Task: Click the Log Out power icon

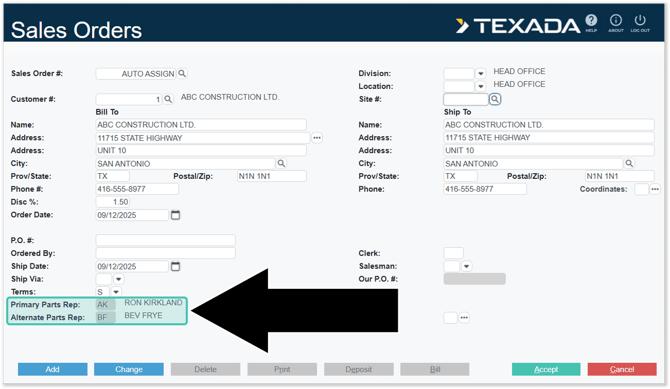Action: tap(640, 22)
